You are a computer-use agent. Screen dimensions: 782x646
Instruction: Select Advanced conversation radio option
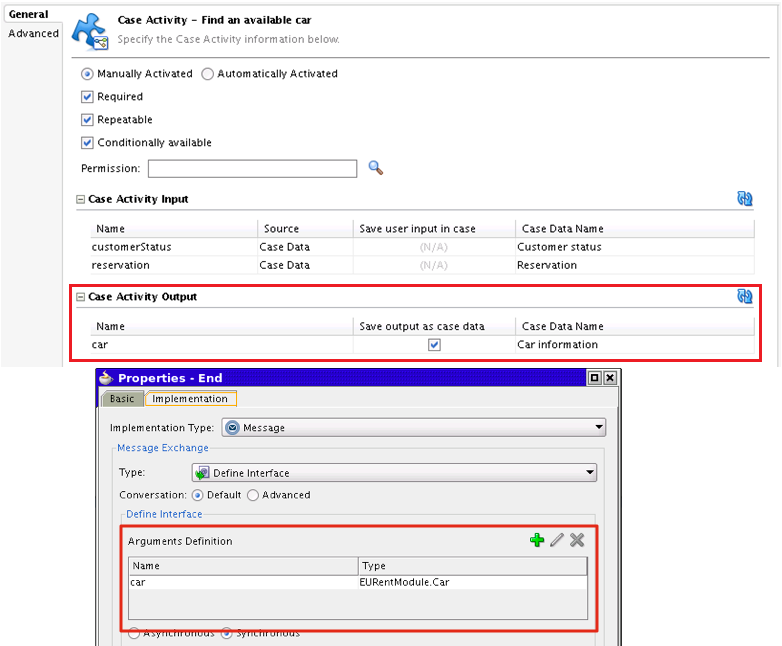tap(253, 495)
